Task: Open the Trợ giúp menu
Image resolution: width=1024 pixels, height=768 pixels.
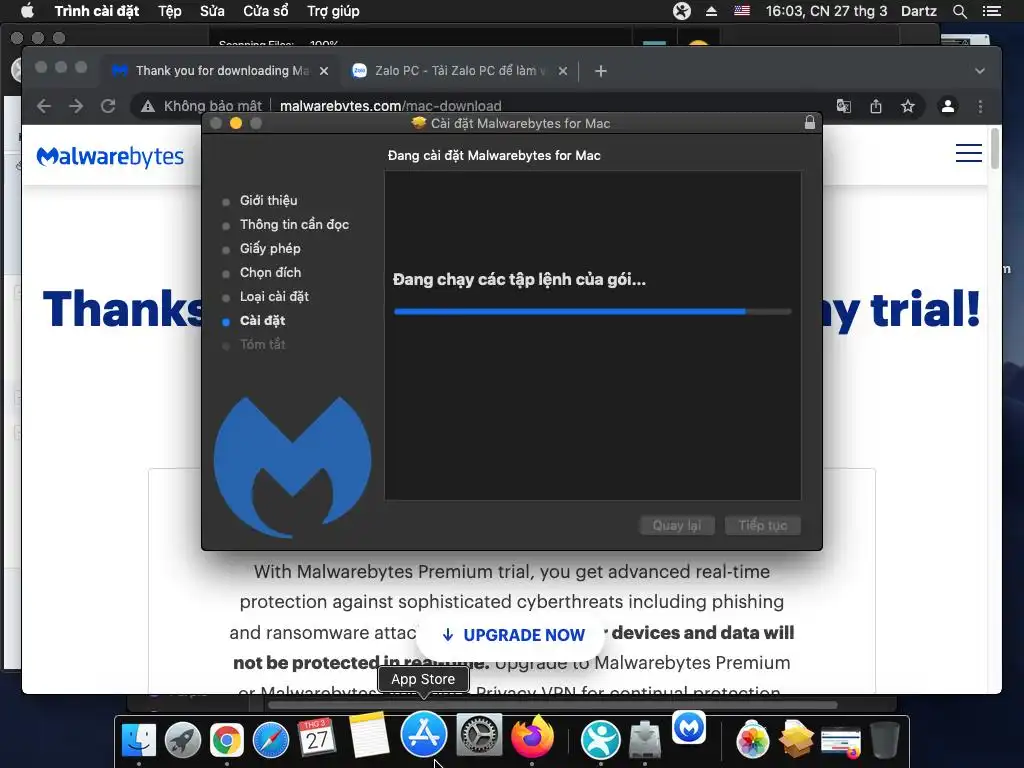Action: coord(333,11)
